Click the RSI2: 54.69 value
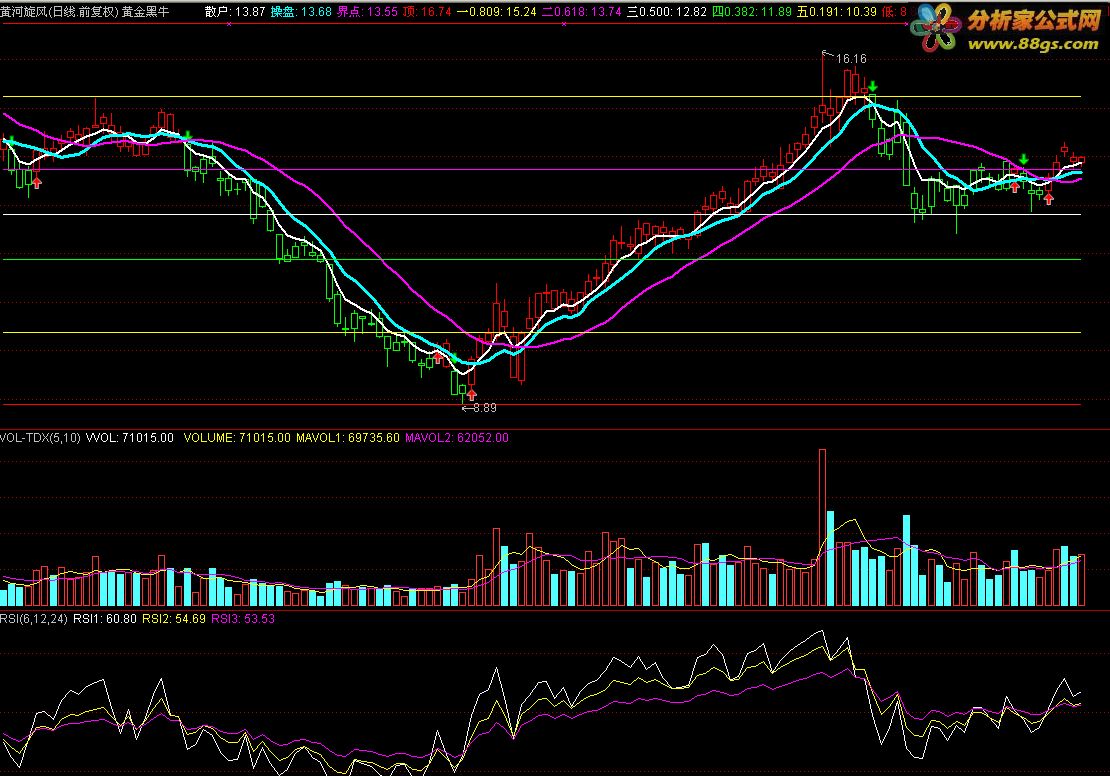1110x776 pixels. [x=174, y=619]
